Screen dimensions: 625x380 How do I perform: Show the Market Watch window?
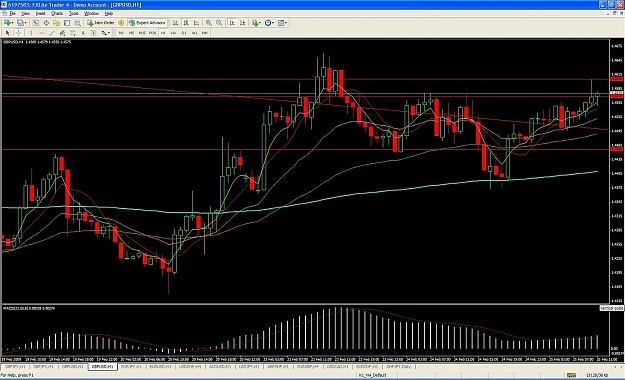pyautogui.click(x=35, y=23)
